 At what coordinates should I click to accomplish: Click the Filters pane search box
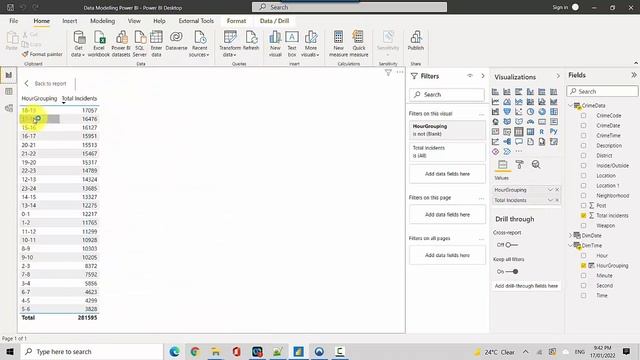click(447, 95)
